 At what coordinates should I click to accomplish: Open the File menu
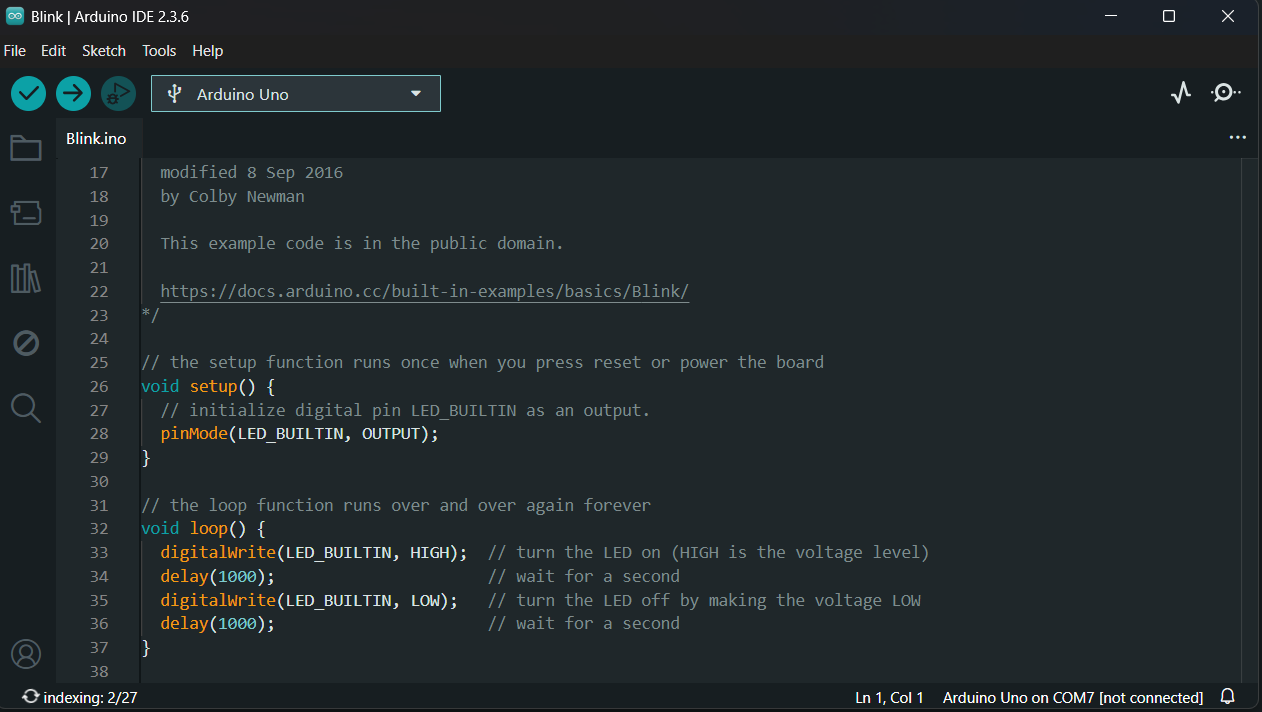(15, 51)
